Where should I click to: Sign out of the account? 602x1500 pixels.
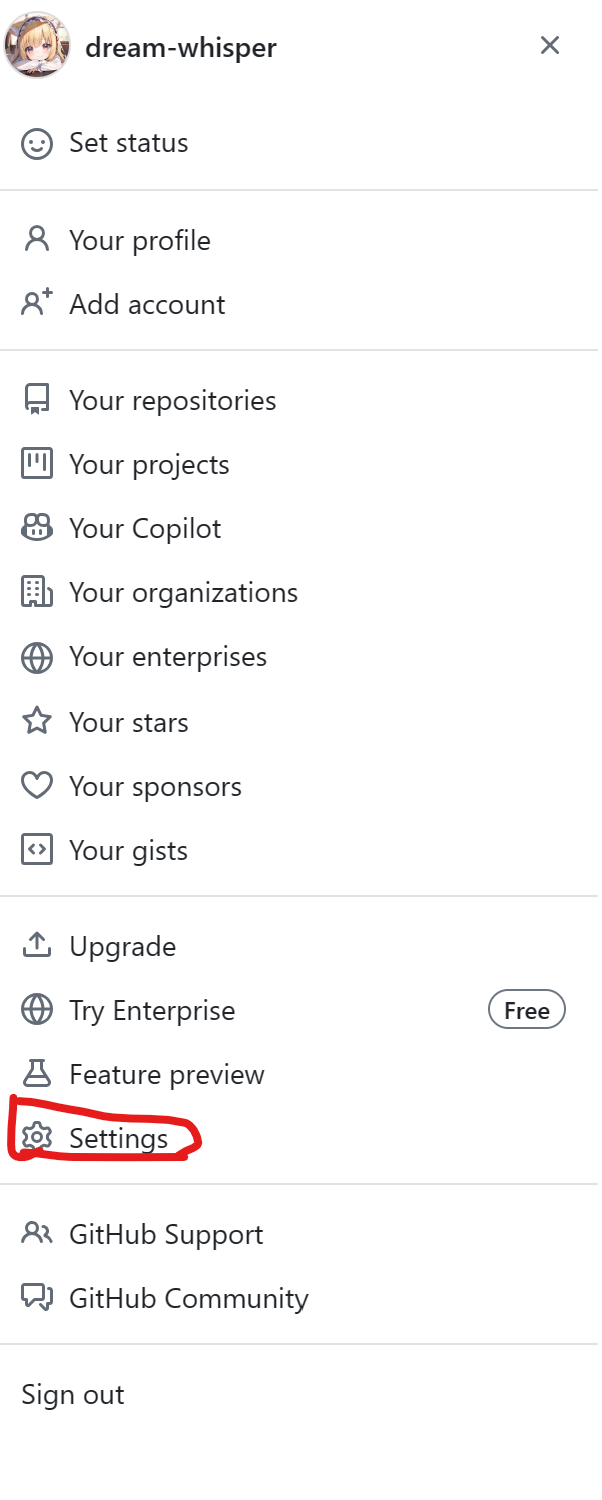pyautogui.click(x=73, y=1395)
